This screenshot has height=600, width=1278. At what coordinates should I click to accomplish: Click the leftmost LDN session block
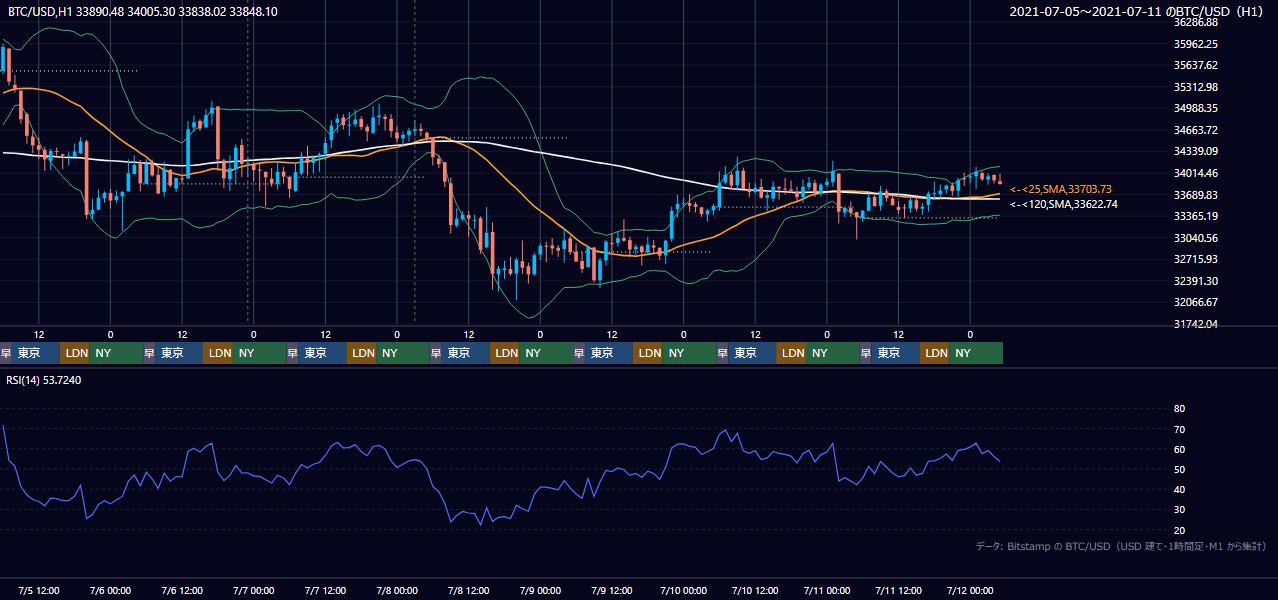click(75, 353)
